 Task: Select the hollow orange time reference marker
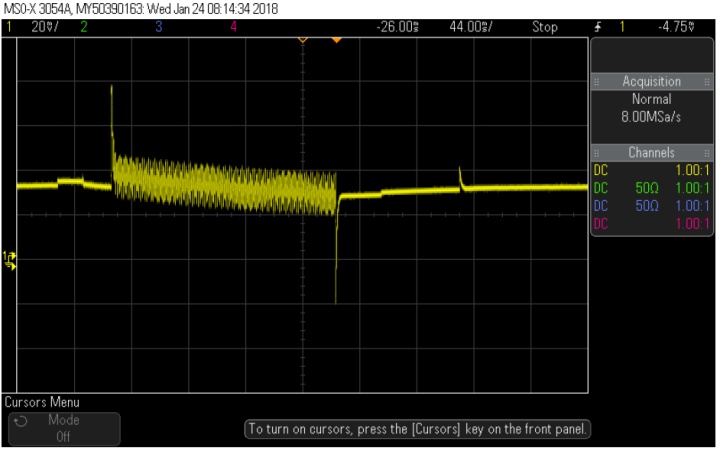tap(302, 40)
